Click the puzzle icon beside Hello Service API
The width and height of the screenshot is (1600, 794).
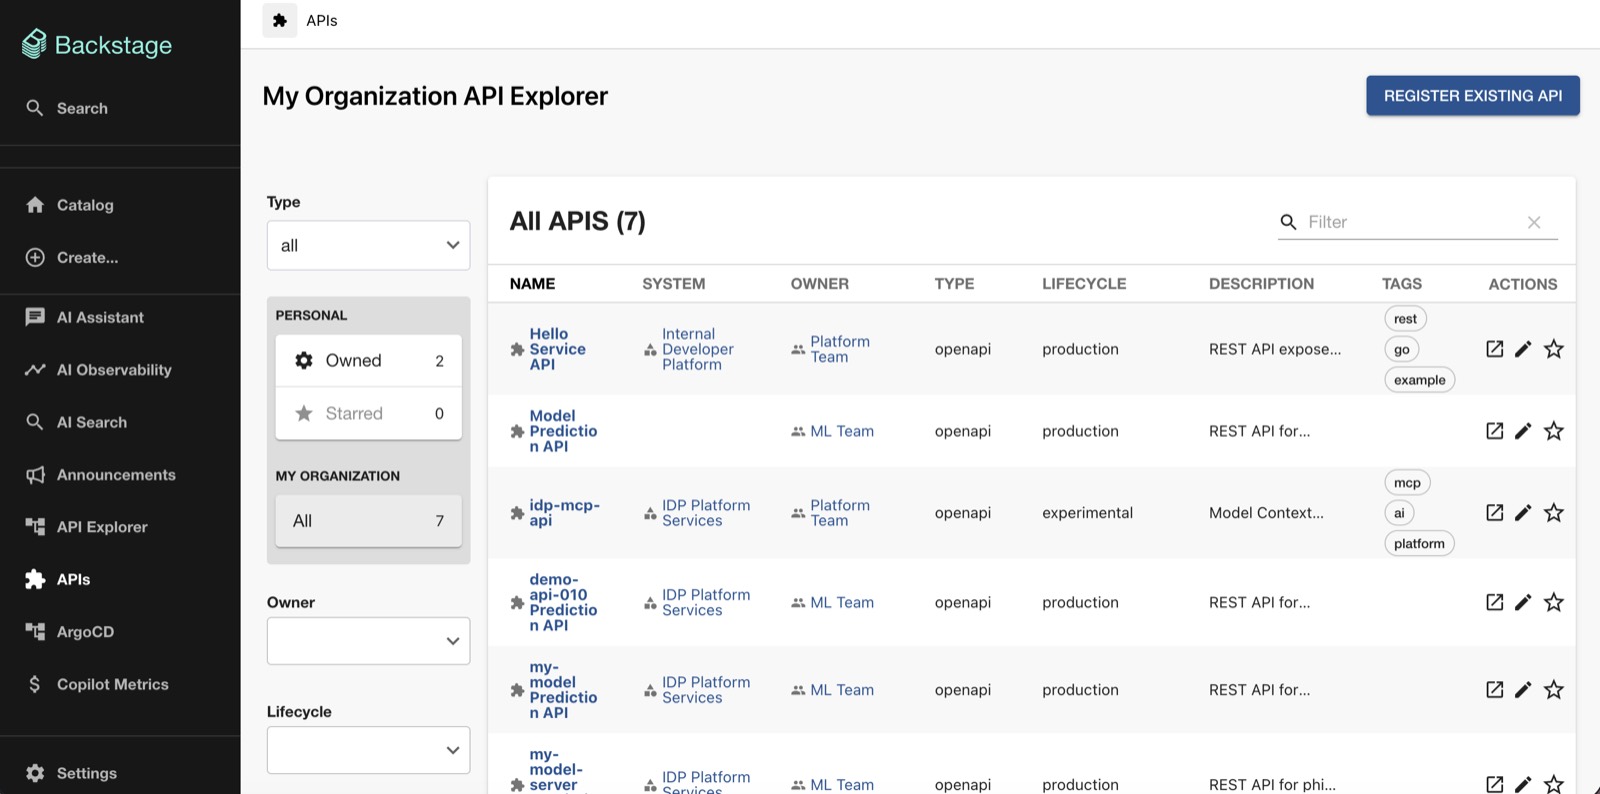[x=517, y=349]
